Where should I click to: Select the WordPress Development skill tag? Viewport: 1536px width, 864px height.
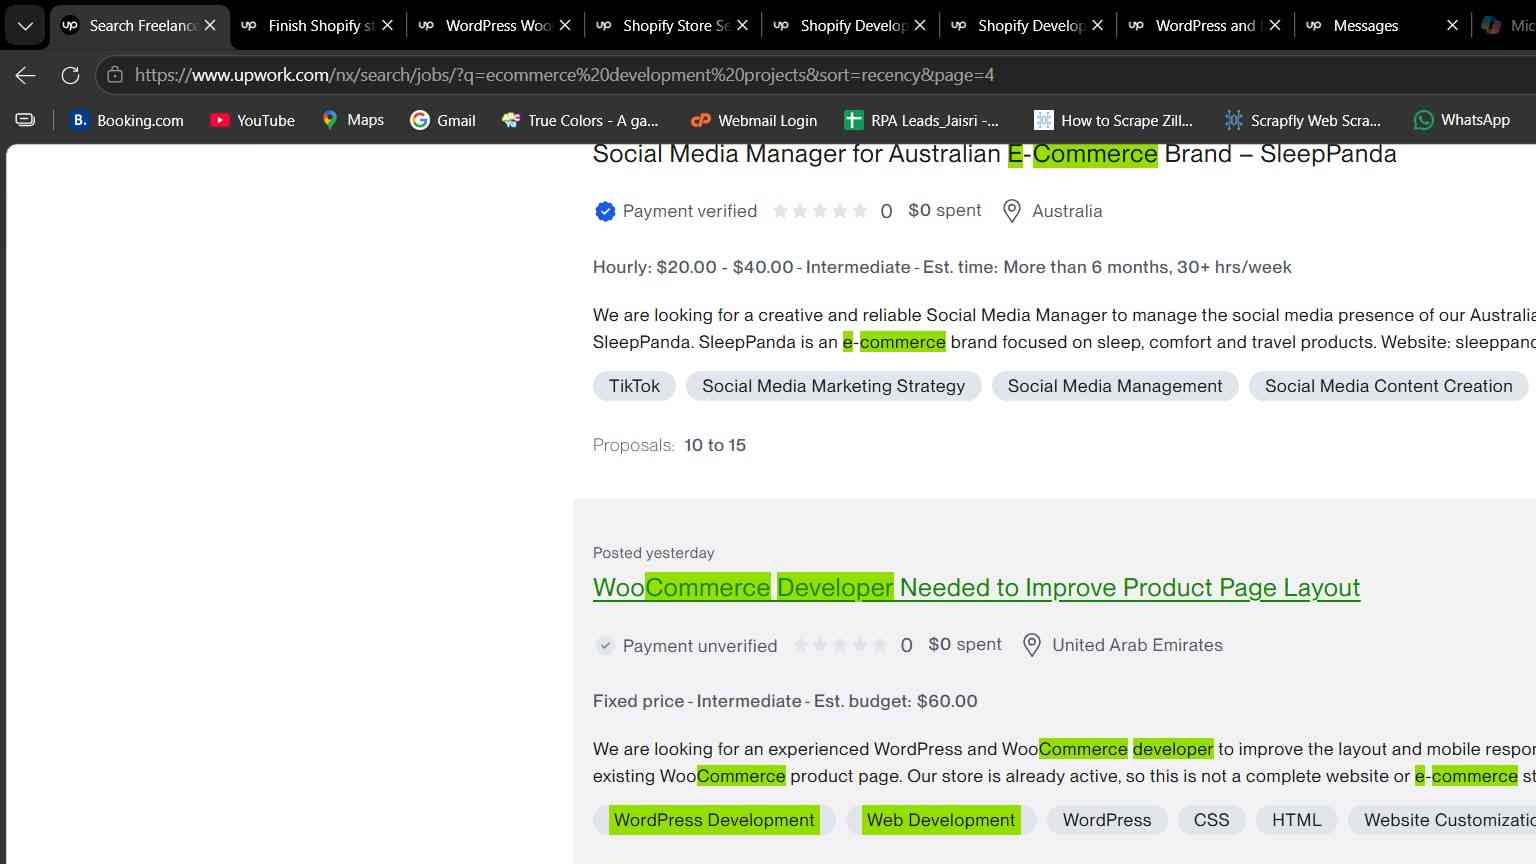[714, 820]
